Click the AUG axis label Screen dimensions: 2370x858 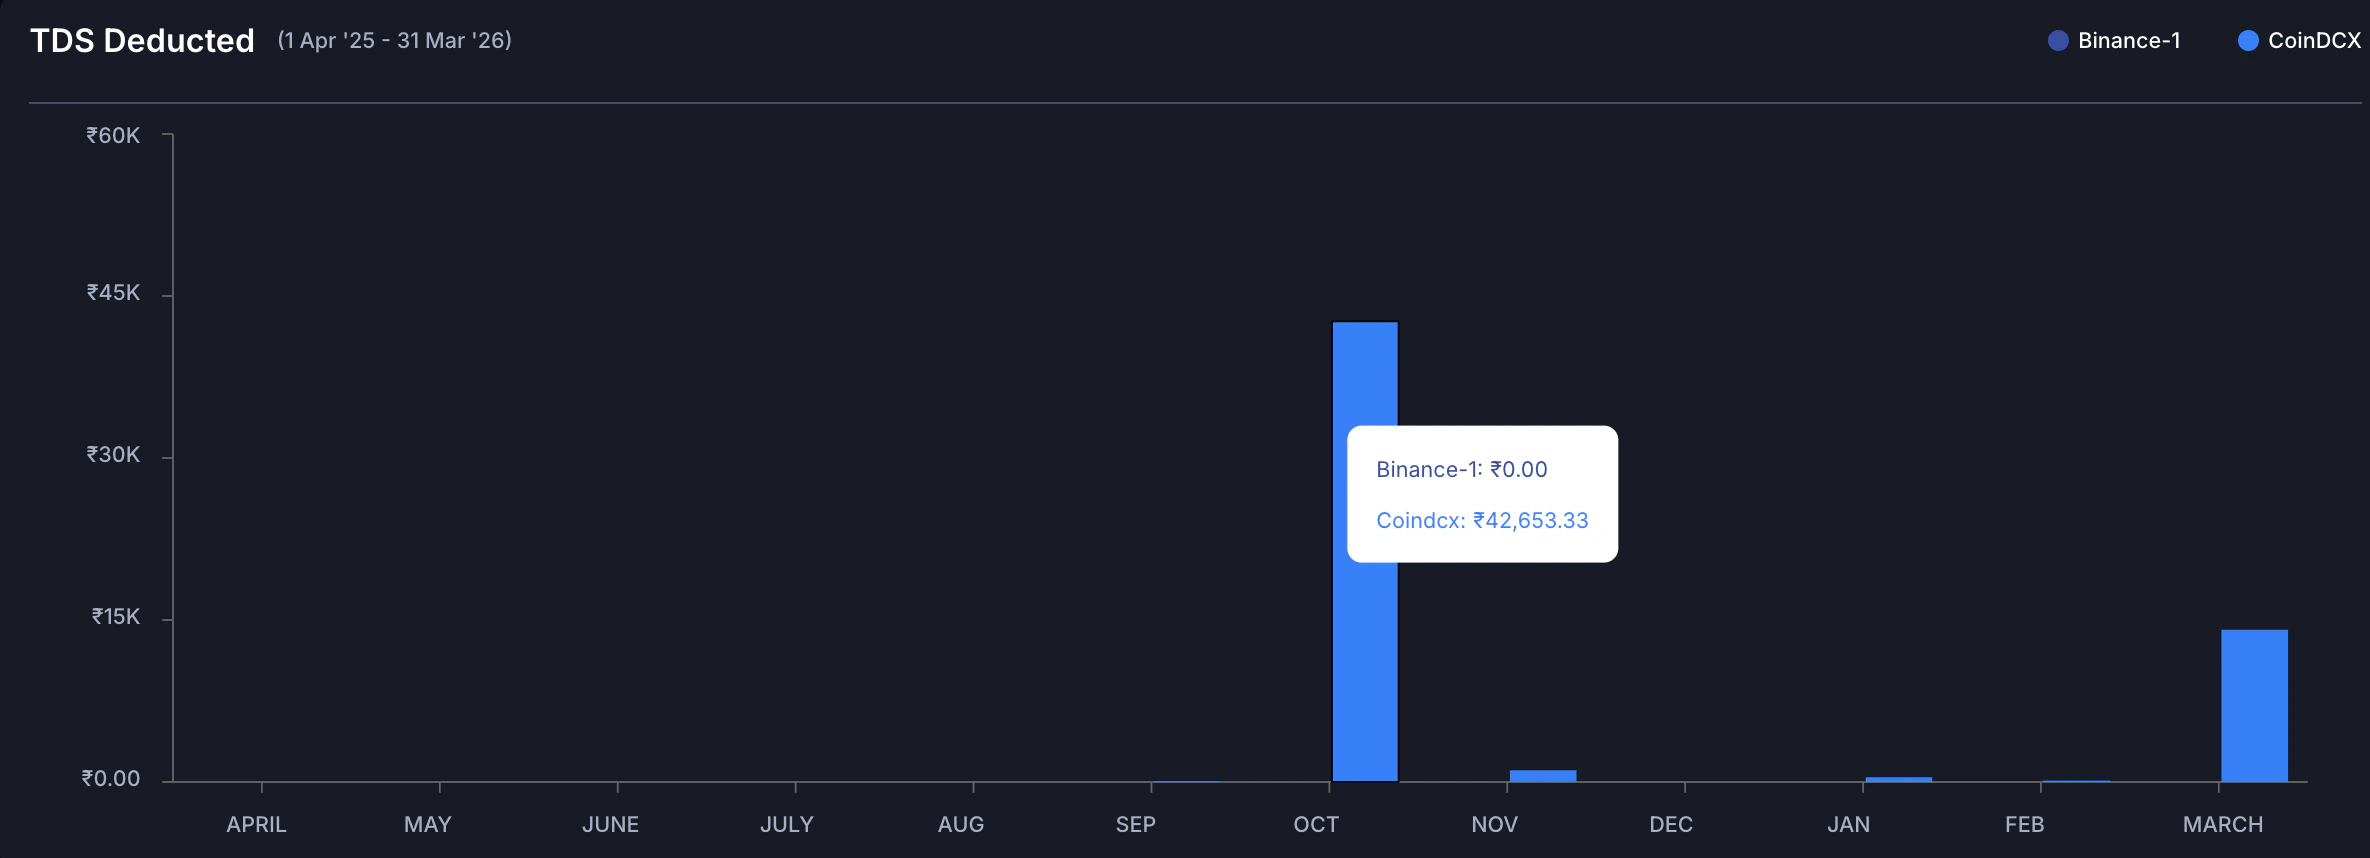point(961,825)
